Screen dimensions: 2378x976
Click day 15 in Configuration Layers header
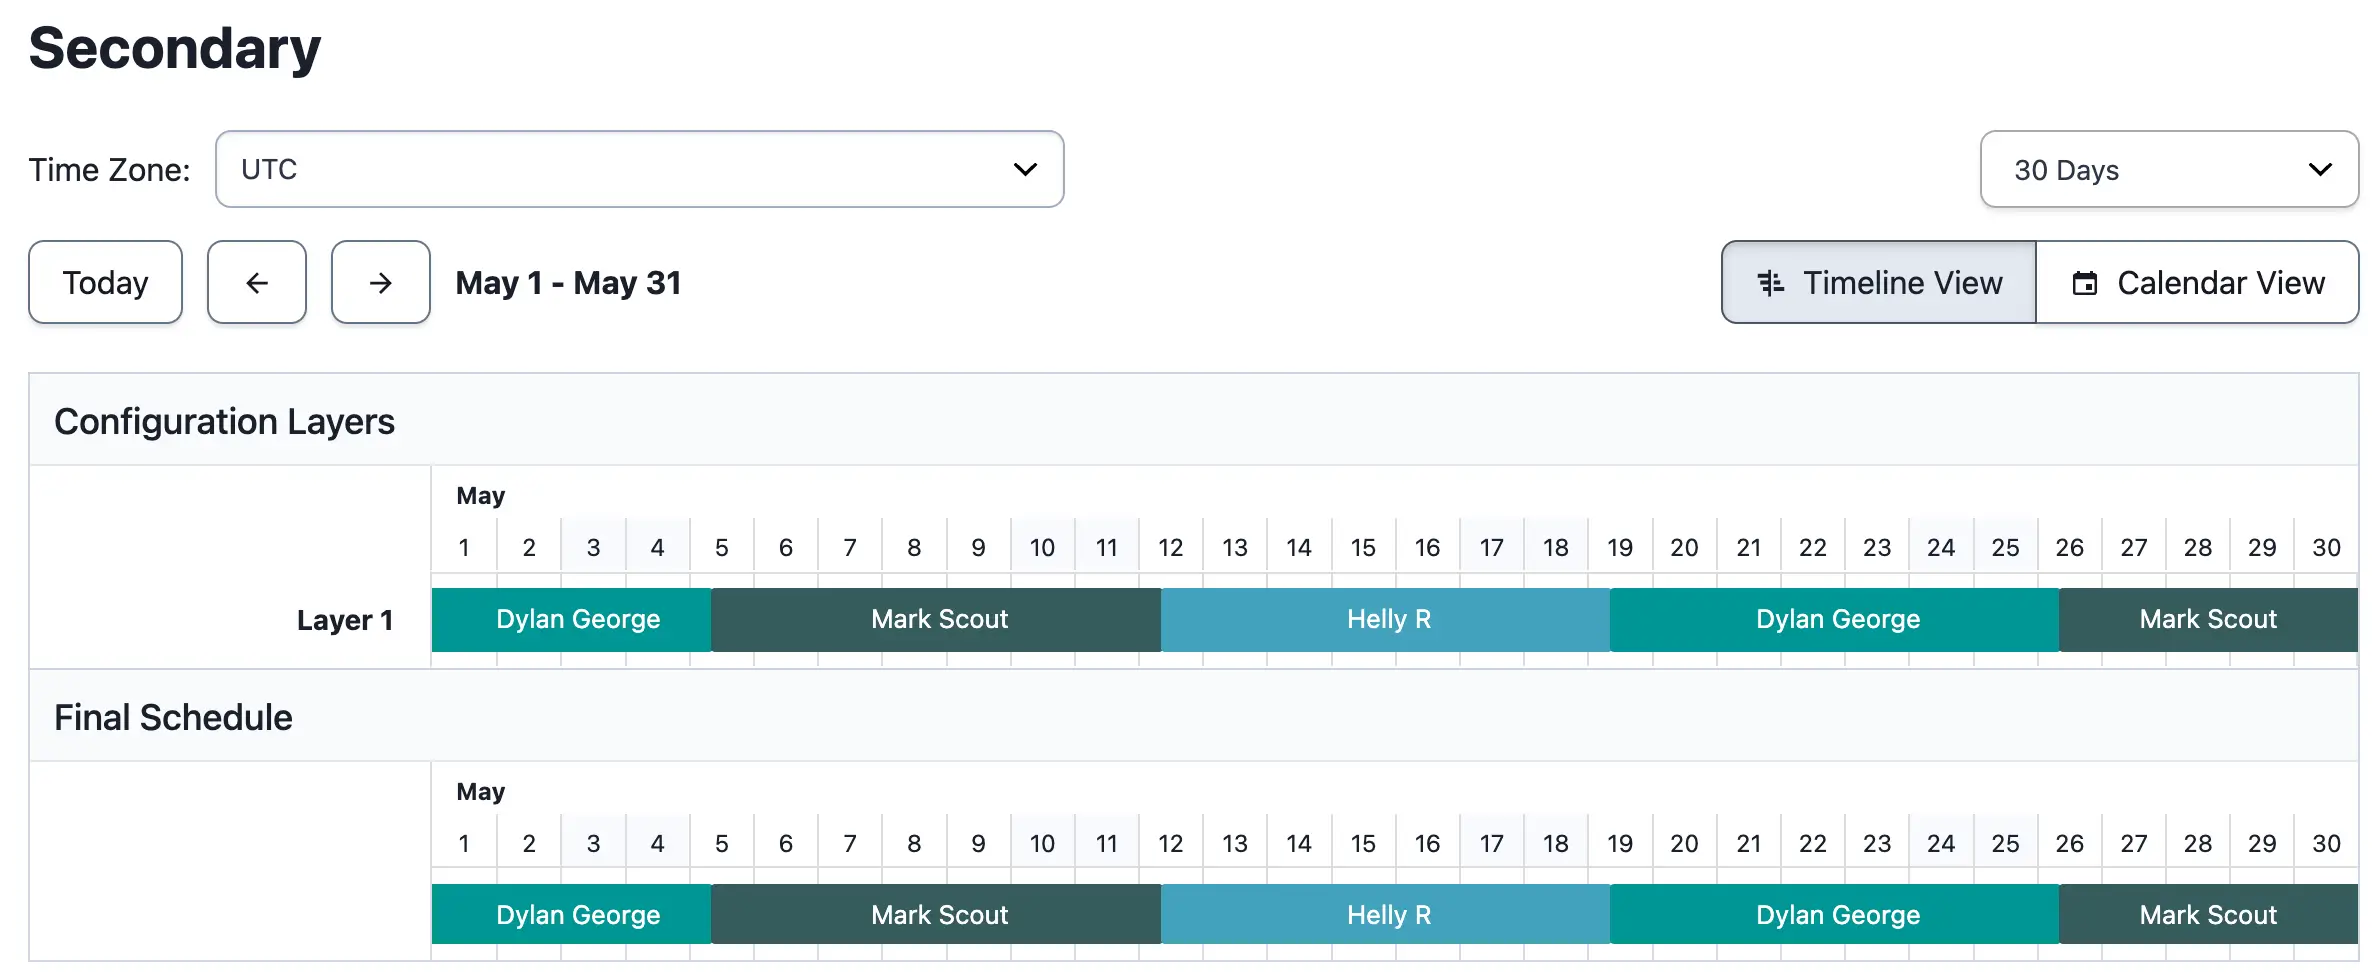1363,548
